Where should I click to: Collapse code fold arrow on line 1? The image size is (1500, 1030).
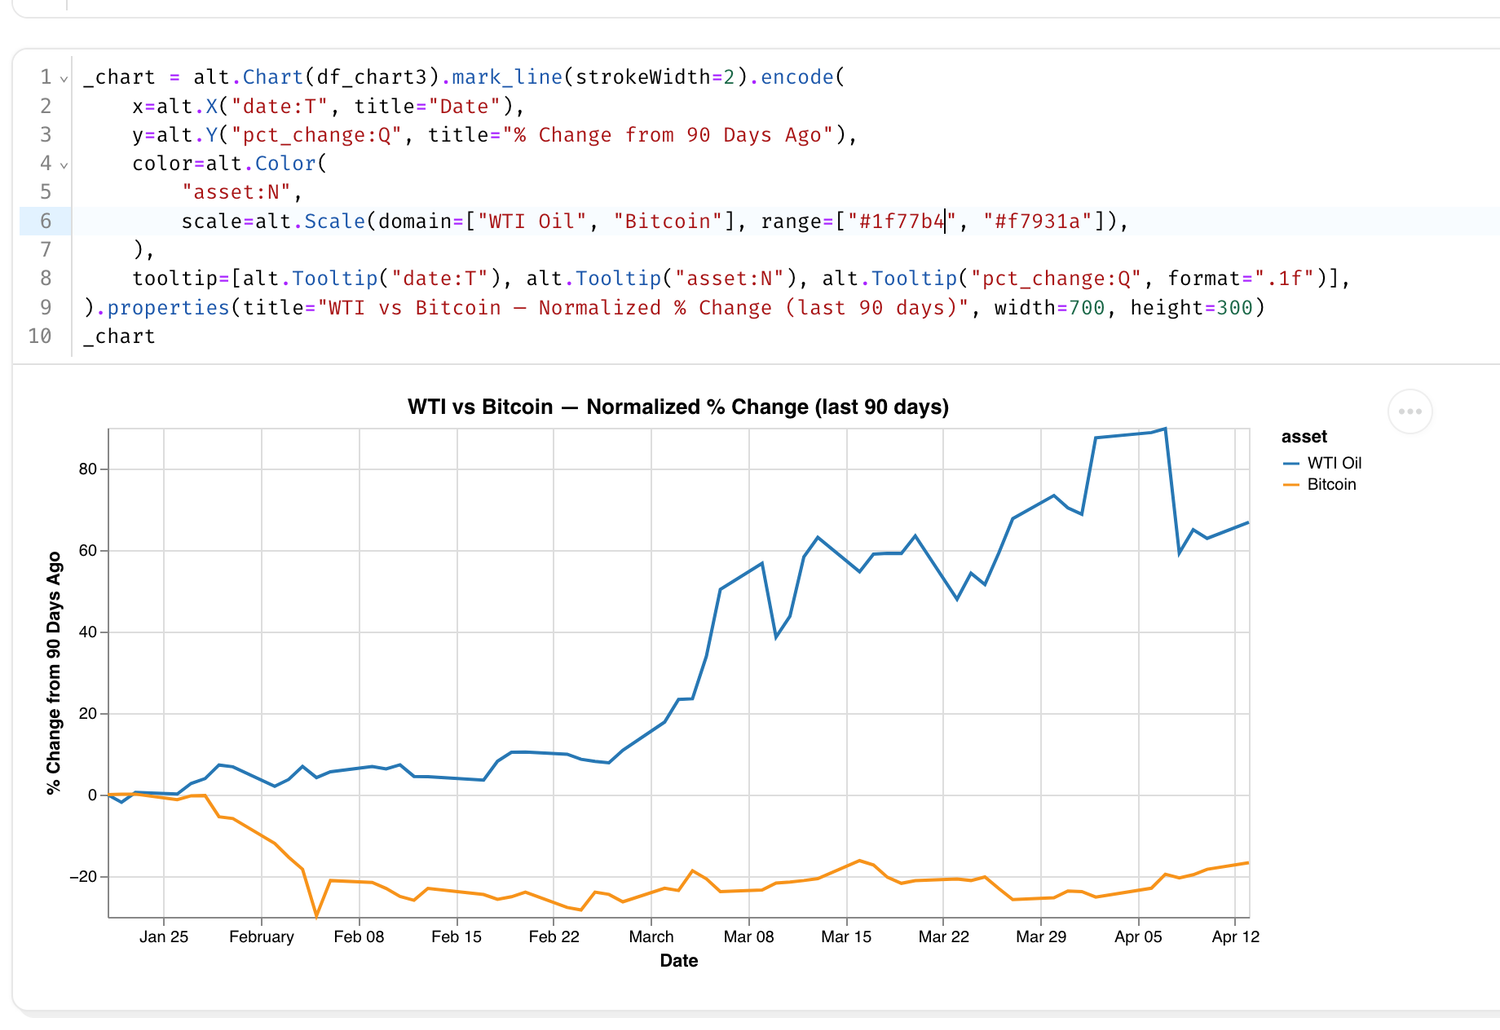[64, 78]
